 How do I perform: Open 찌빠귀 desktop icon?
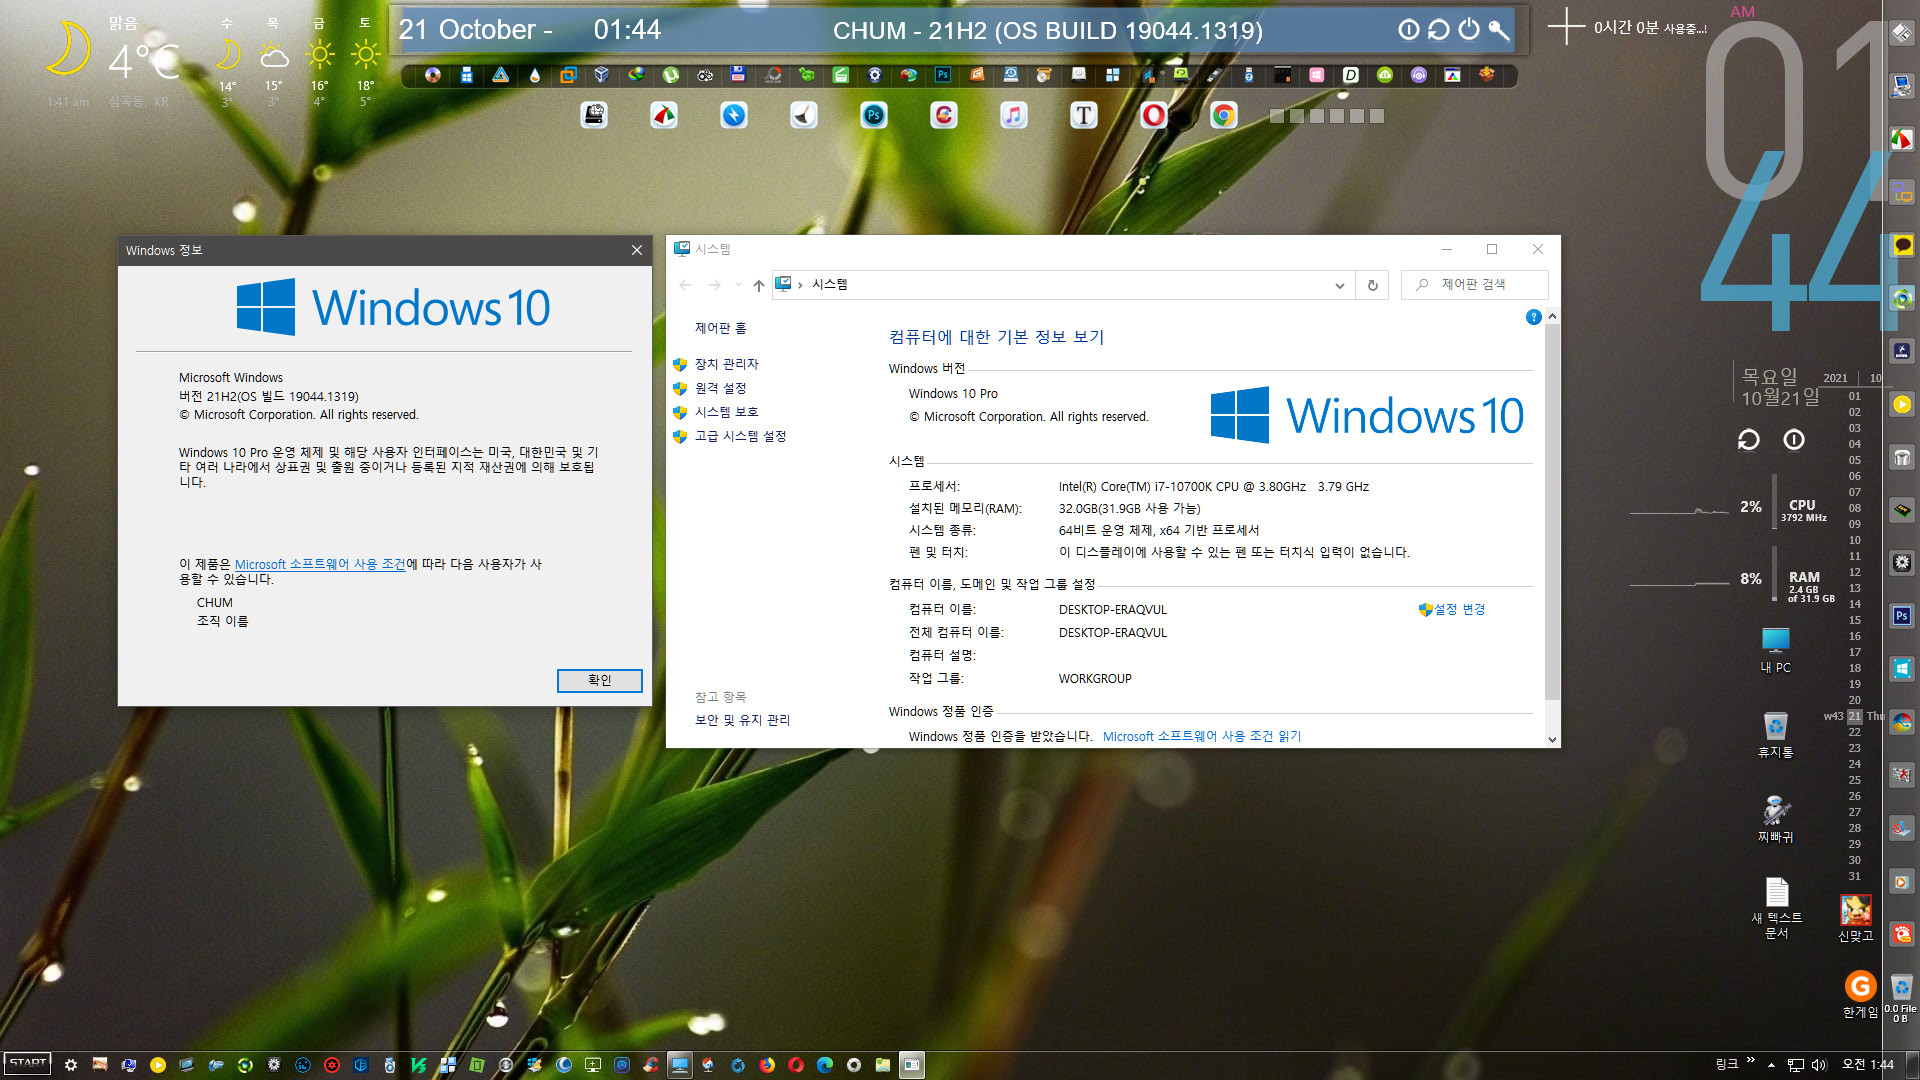[x=1776, y=820]
